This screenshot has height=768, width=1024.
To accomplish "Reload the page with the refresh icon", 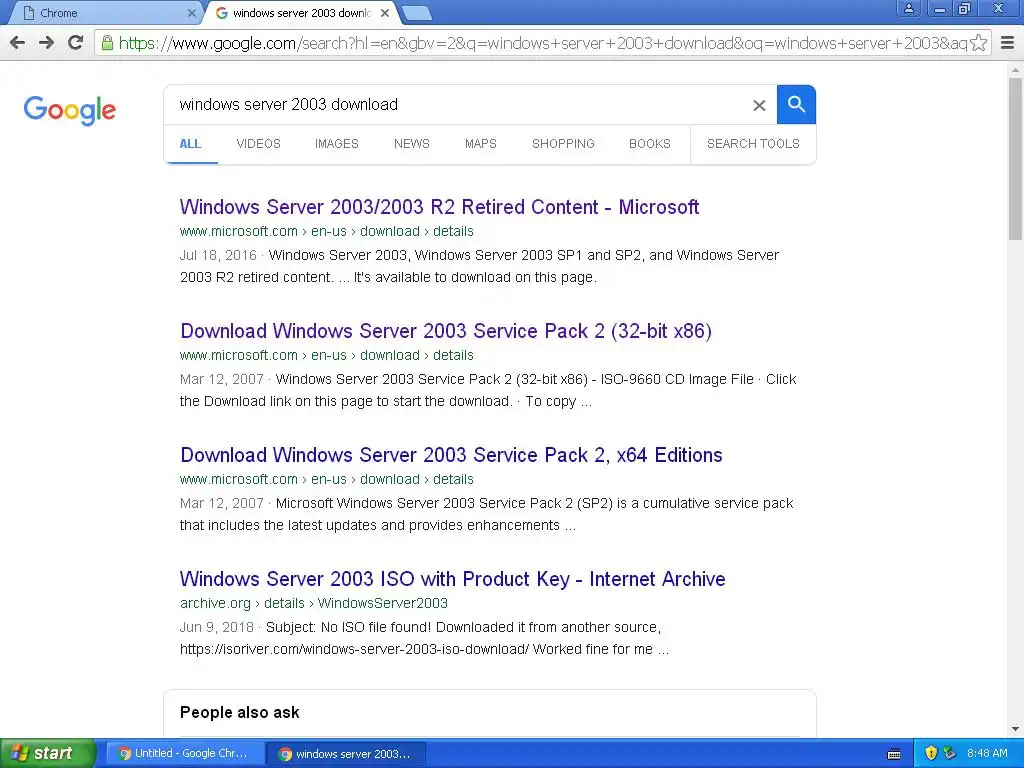I will [76, 43].
